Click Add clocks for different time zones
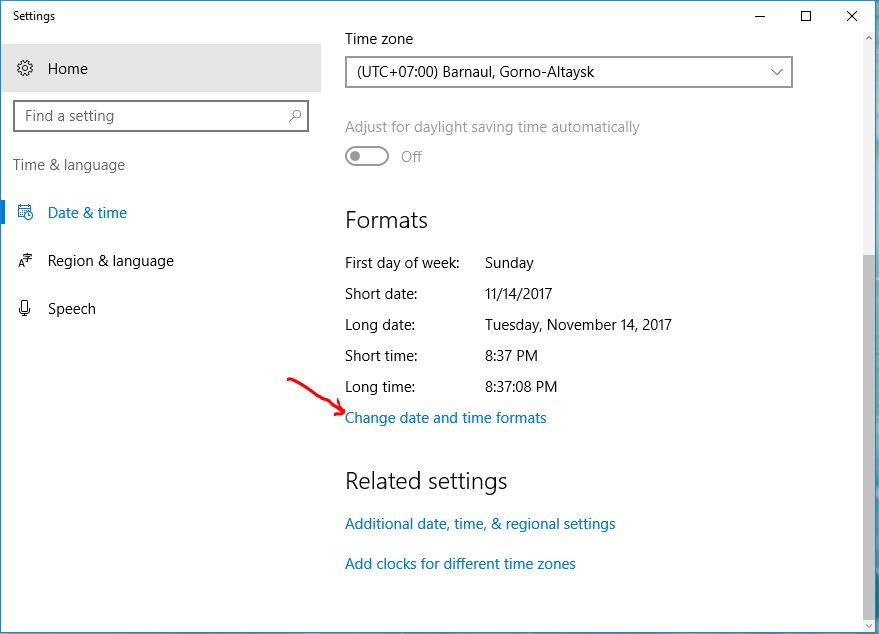The width and height of the screenshot is (879, 634). [460, 564]
